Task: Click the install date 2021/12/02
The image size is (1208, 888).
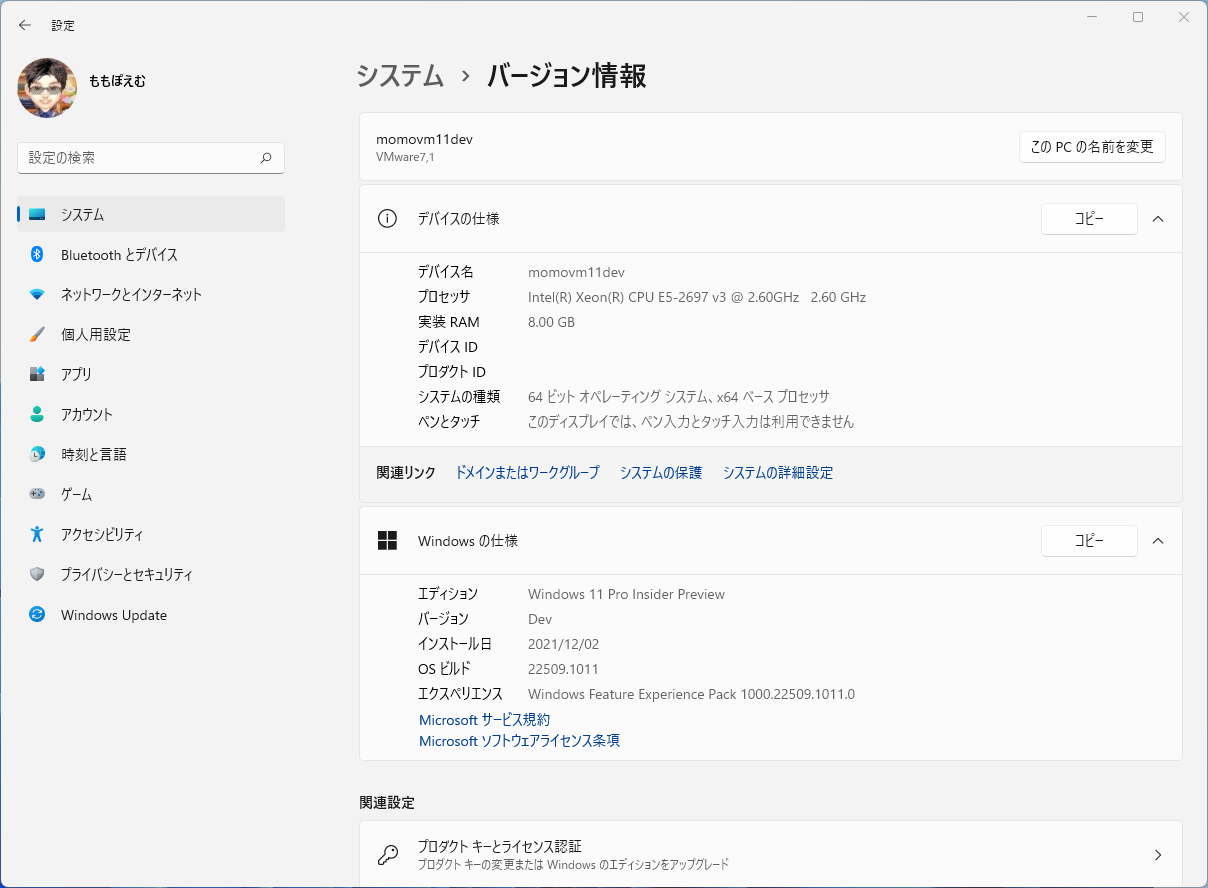Action: pos(563,644)
